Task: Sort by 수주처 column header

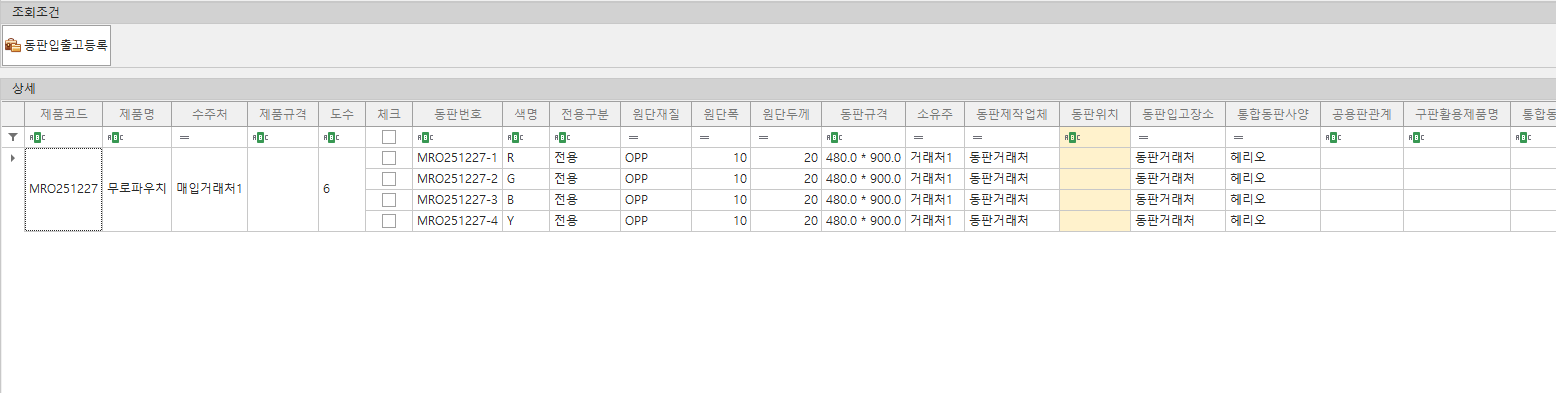Action: [209, 114]
